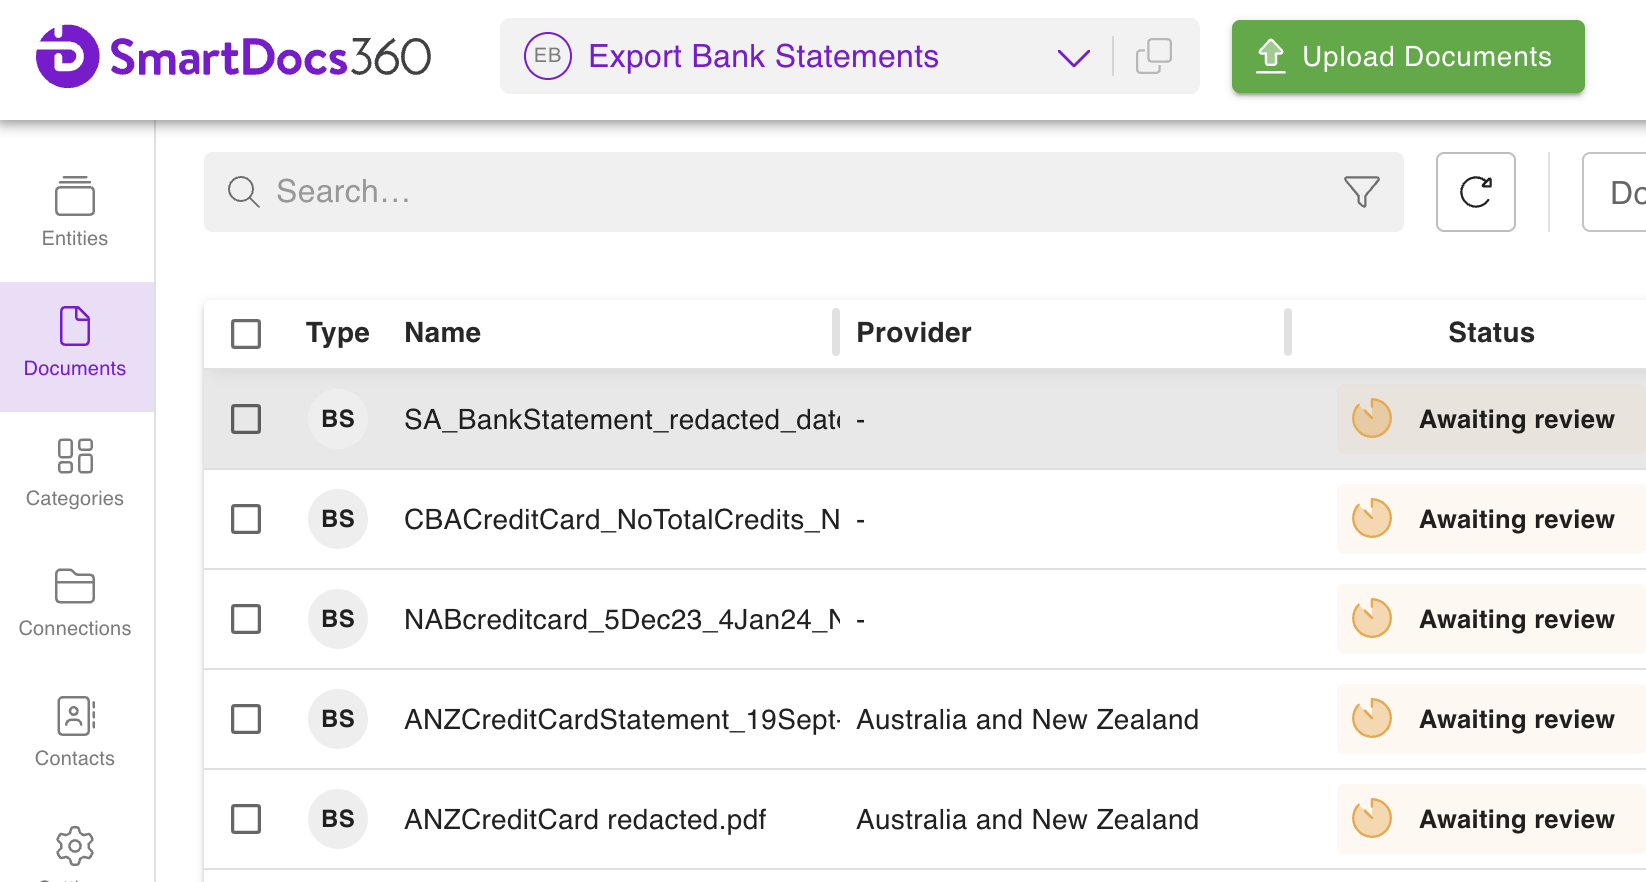Click the refresh documents button
The height and width of the screenshot is (882, 1646).
coord(1475,192)
